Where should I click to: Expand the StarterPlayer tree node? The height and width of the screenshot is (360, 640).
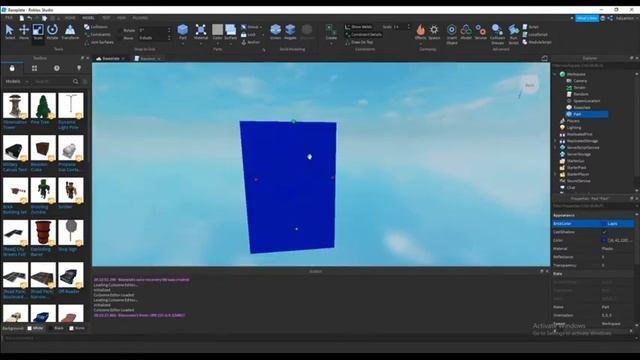pyautogui.click(x=555, y=174)
